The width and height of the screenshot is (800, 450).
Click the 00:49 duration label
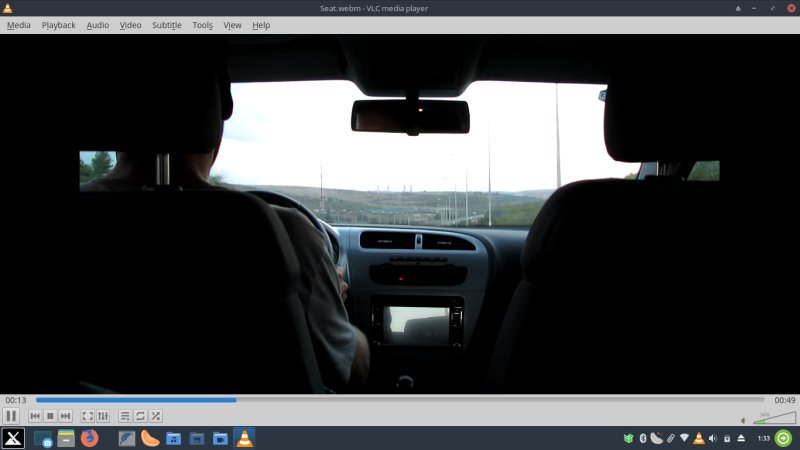[x=785, y=400]
